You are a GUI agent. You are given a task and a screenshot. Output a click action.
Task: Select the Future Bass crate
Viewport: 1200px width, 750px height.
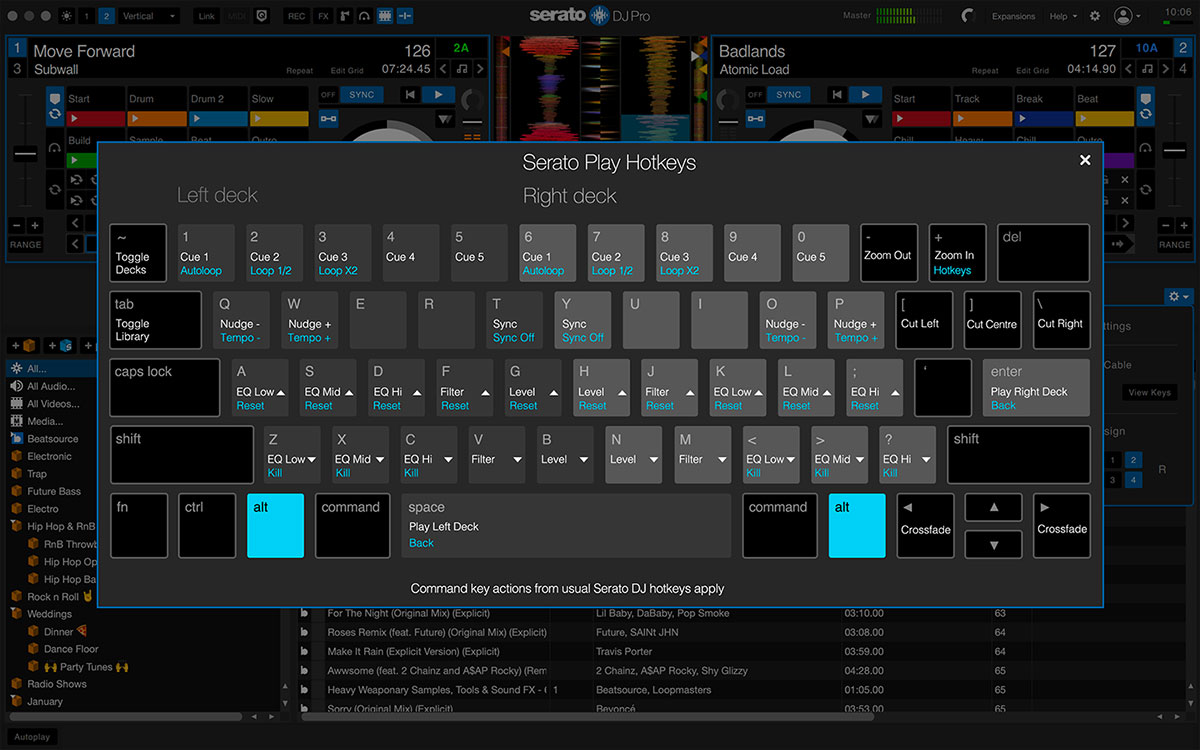pos(54,491)
